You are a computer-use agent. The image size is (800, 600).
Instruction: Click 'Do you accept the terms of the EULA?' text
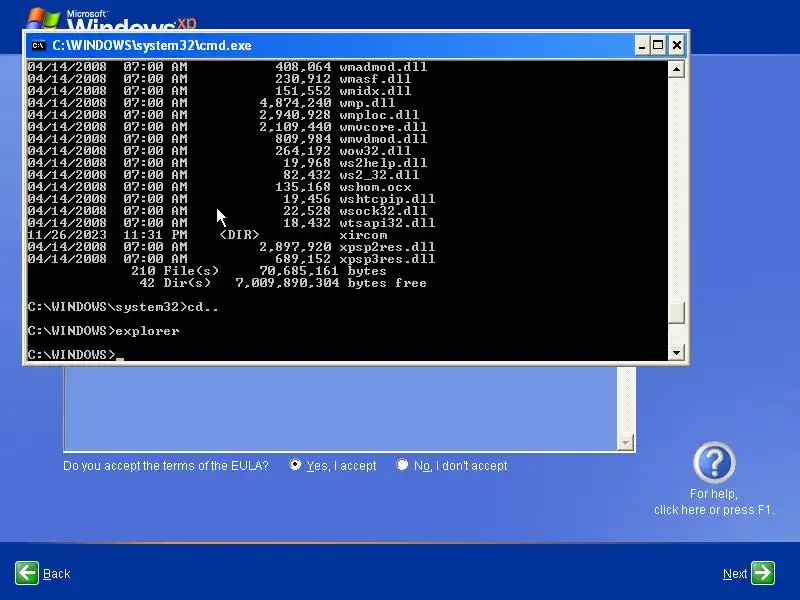pos(166,466)
